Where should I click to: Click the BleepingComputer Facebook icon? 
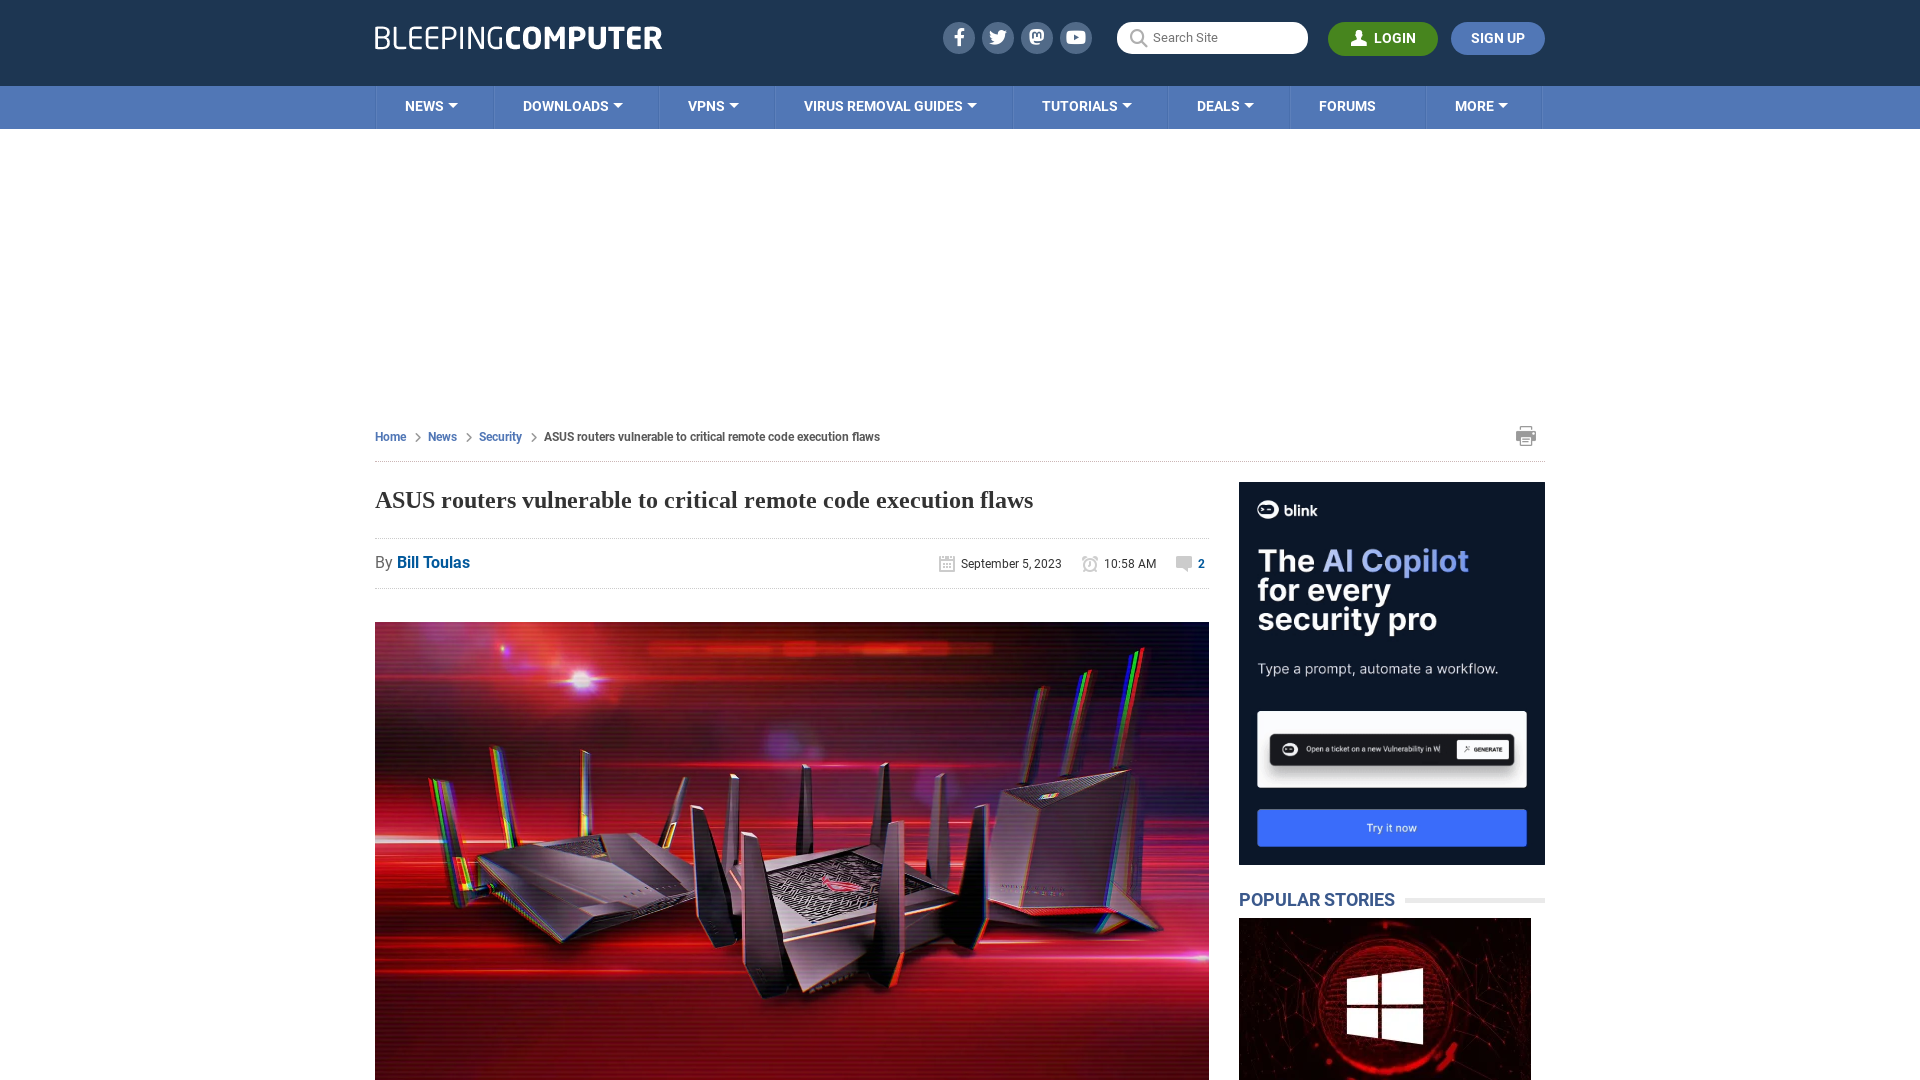[x=959, y=37]
